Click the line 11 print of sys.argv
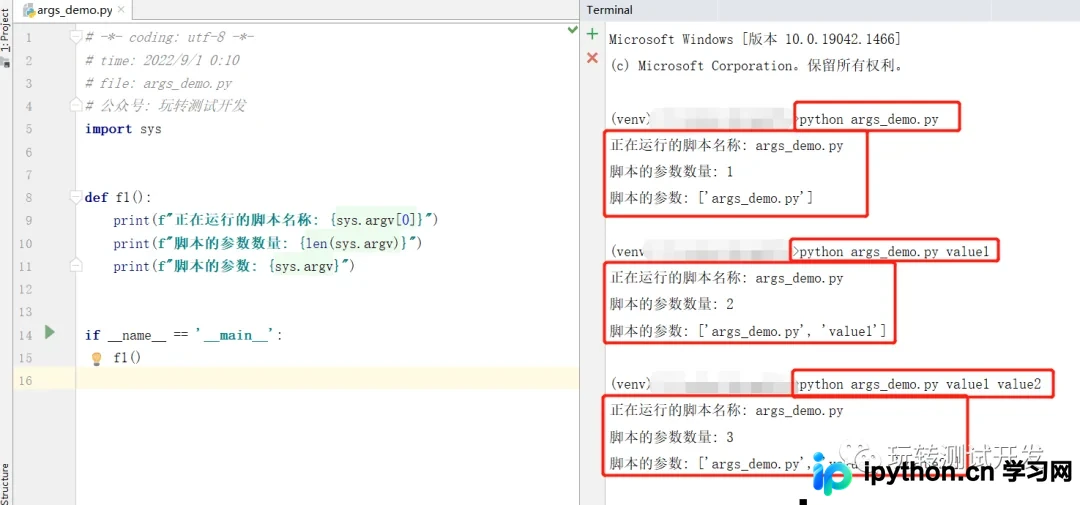 click(x=233, y=266)
